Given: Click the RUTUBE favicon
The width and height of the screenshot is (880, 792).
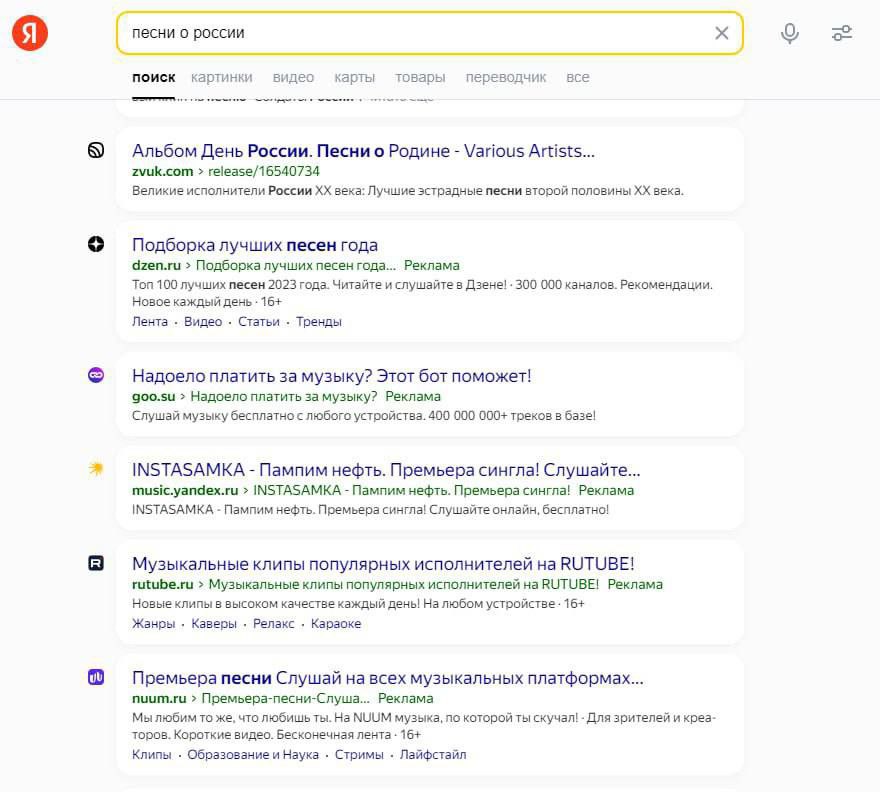Looking at the screenshot, I should pyautogui.click(x=96, y=563).
